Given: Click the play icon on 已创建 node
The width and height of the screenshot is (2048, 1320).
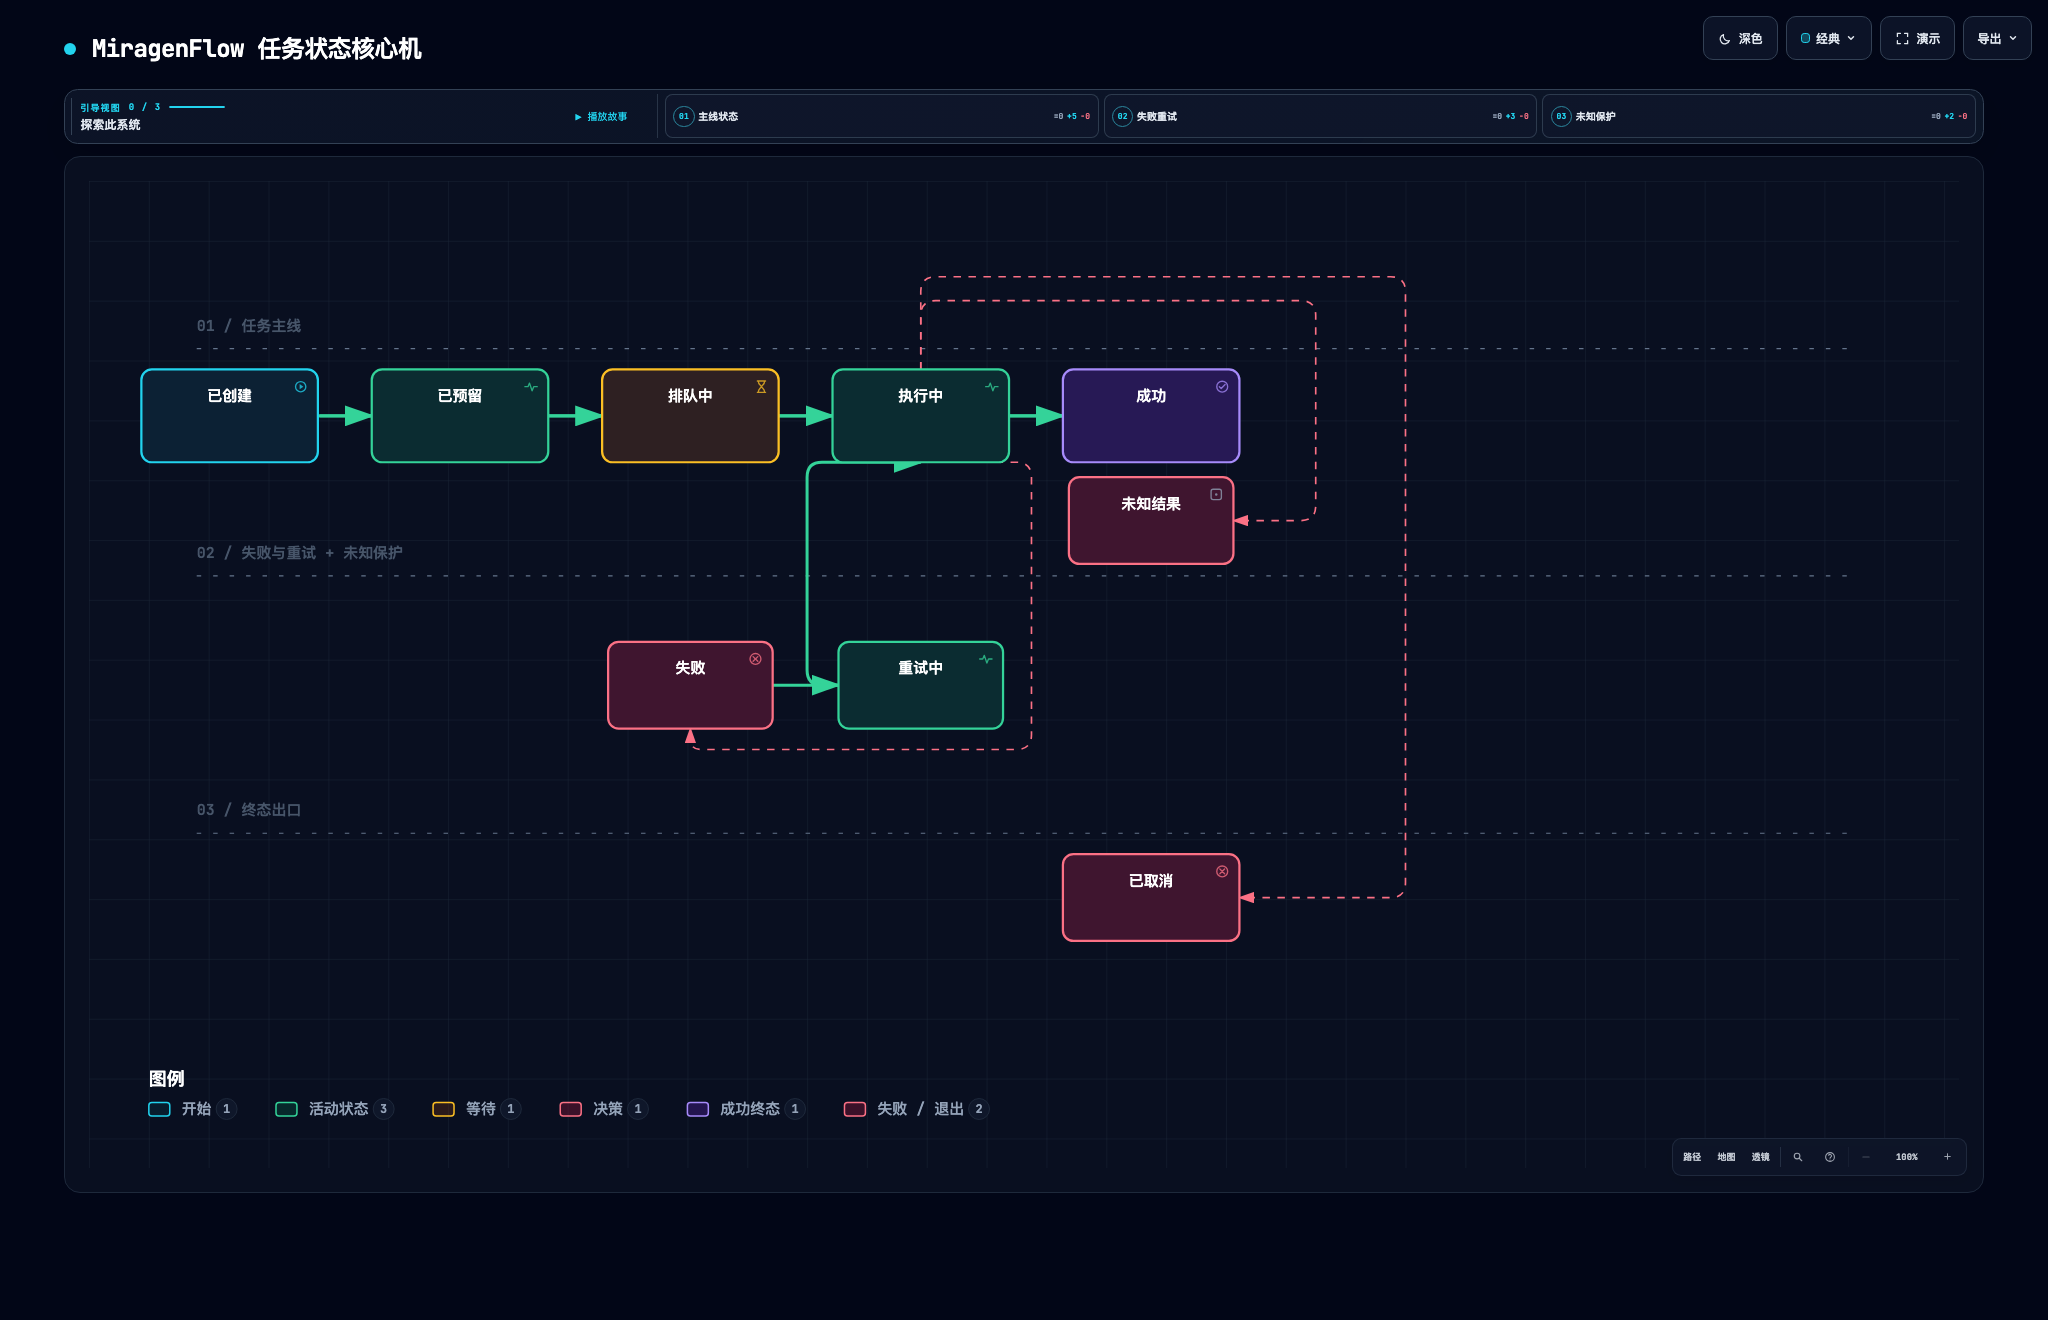Looking at the screenshot, I should (x=301, y=387).
